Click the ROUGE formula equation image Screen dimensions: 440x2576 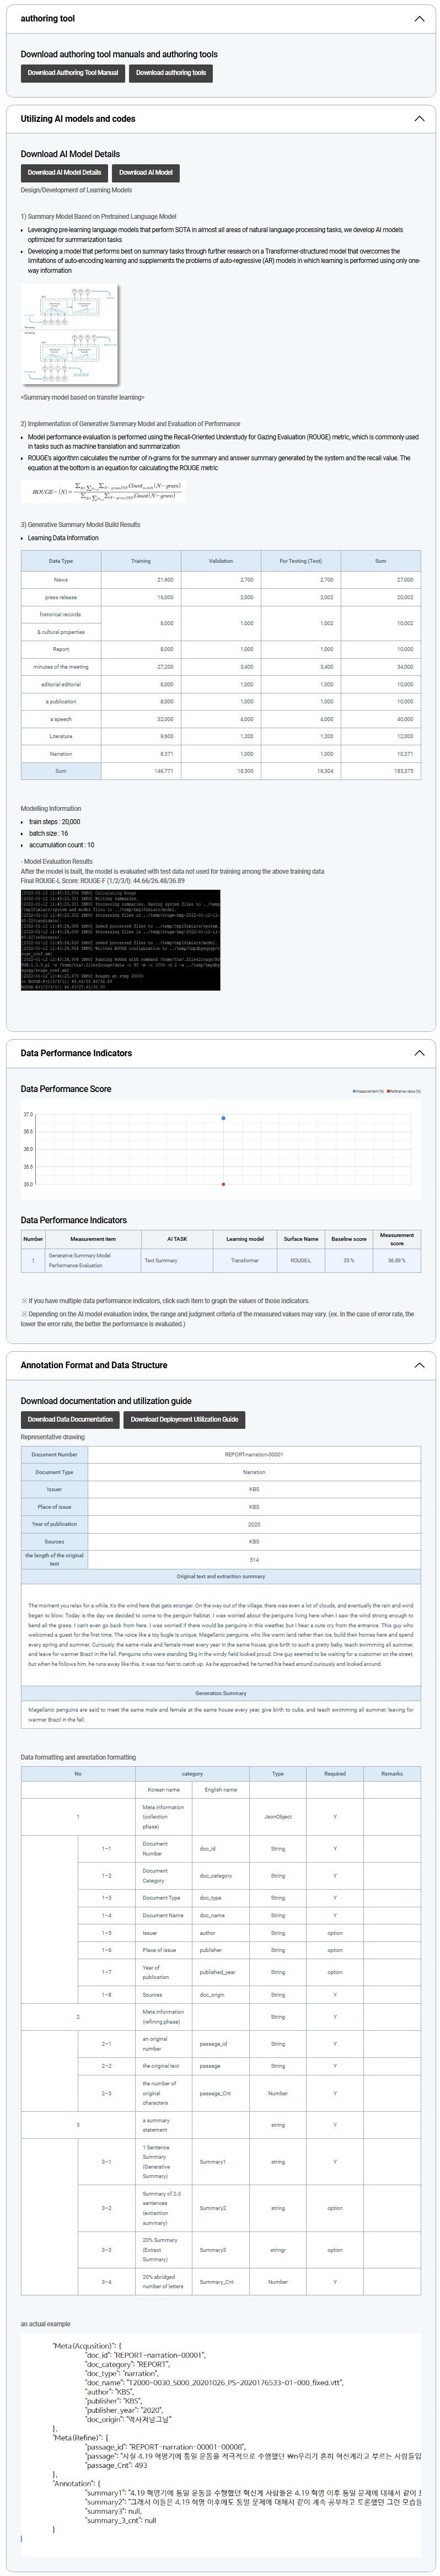[x=103, y=491]
